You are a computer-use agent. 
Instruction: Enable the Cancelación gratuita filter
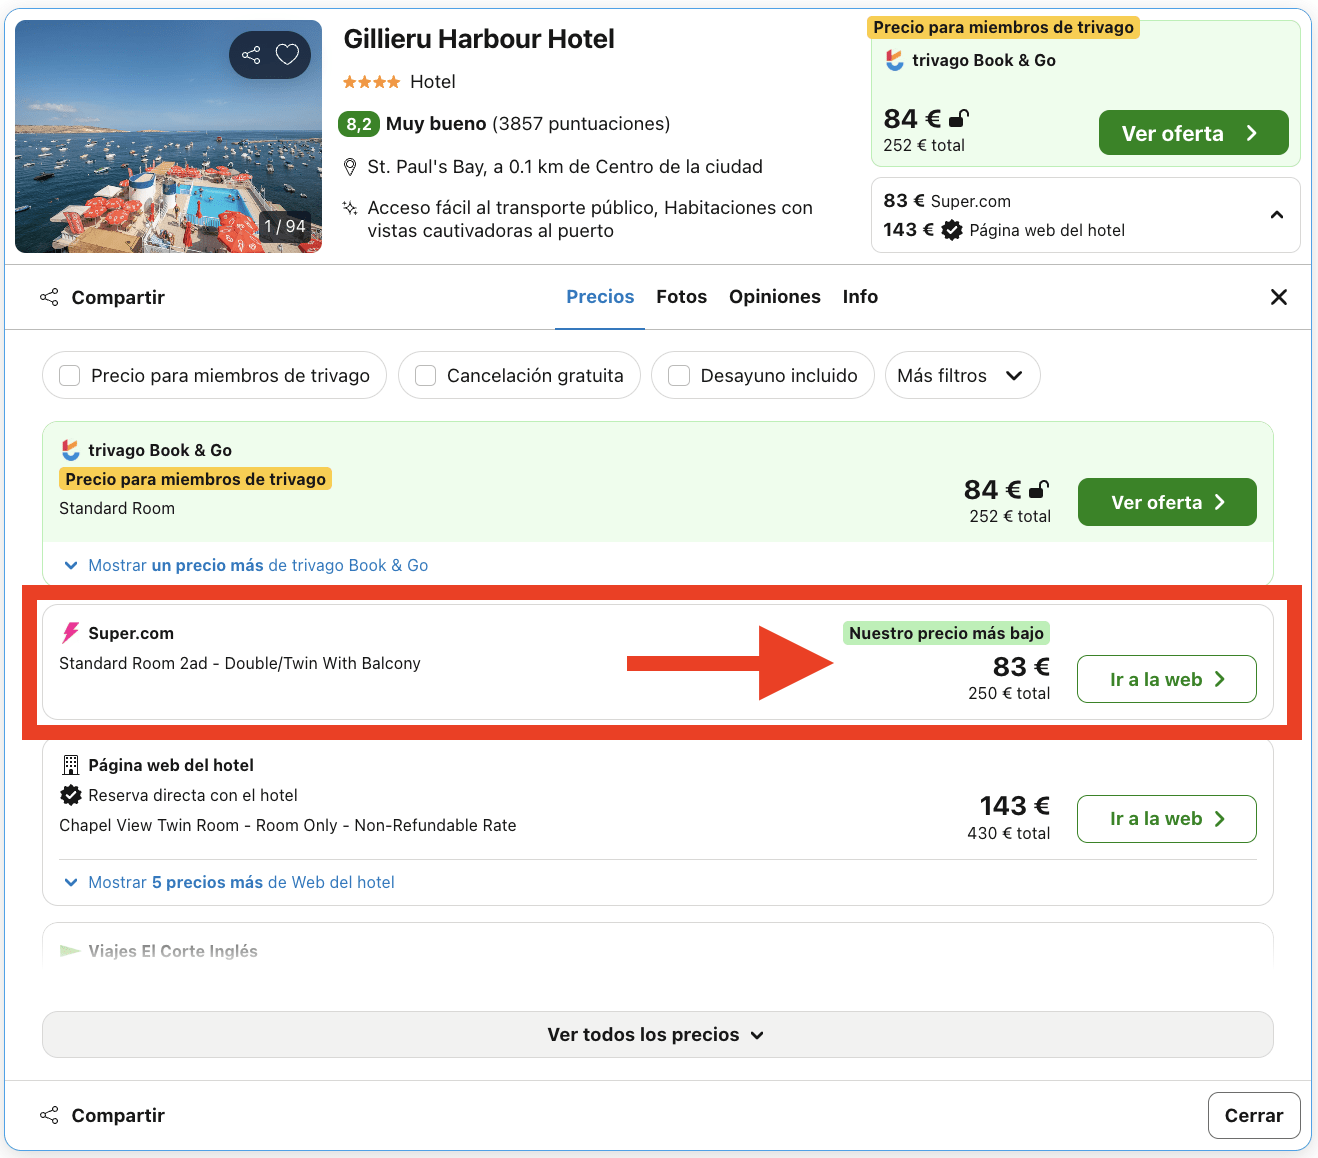tap(425, 375)
